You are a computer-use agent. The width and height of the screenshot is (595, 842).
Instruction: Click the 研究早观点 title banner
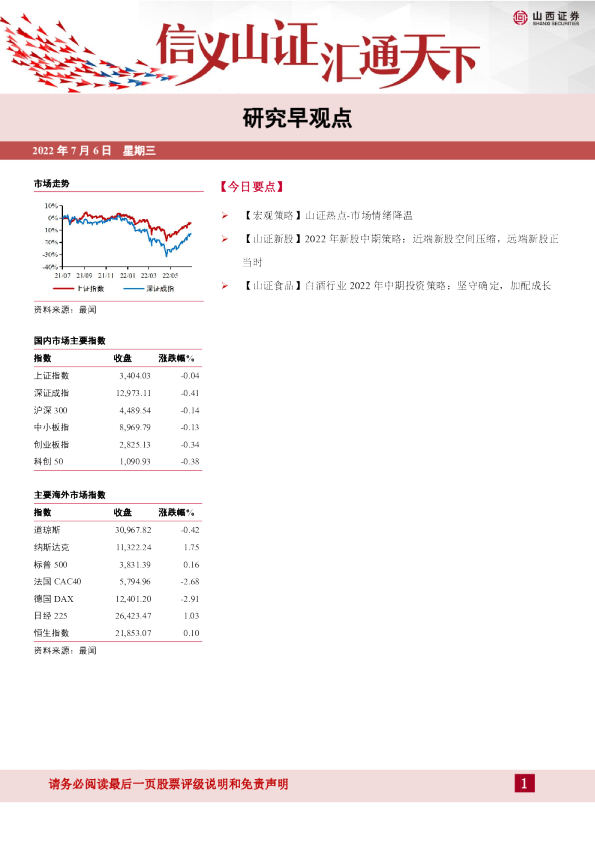298,118
